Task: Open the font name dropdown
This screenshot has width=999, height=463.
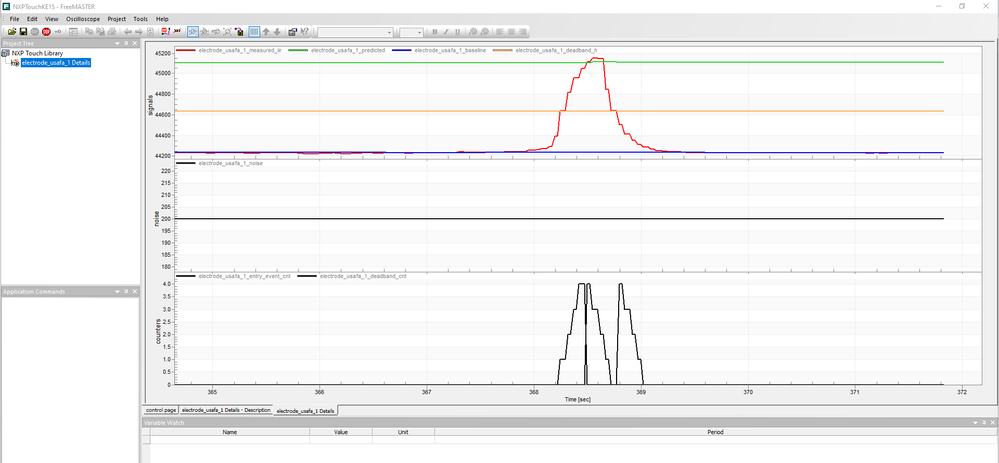Action: [x=389, y=32]
